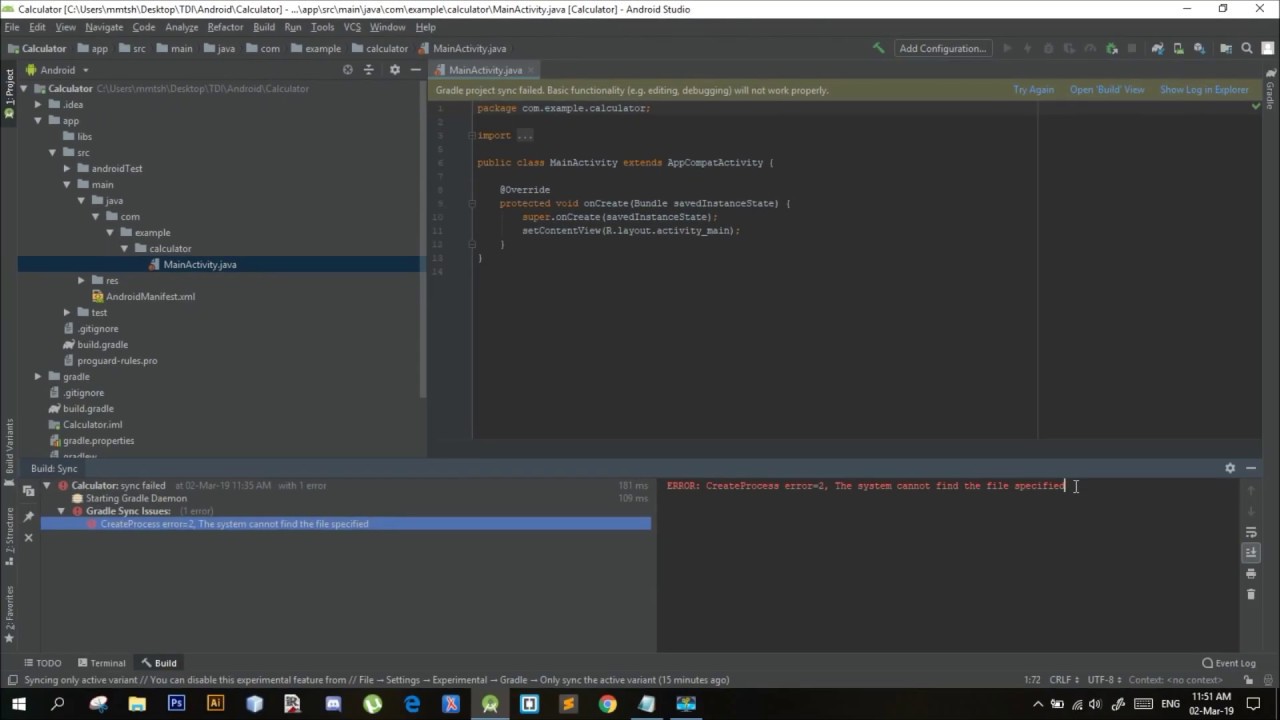Click the calculator breadcrumb in navigation bar

(x=379, y=48)
